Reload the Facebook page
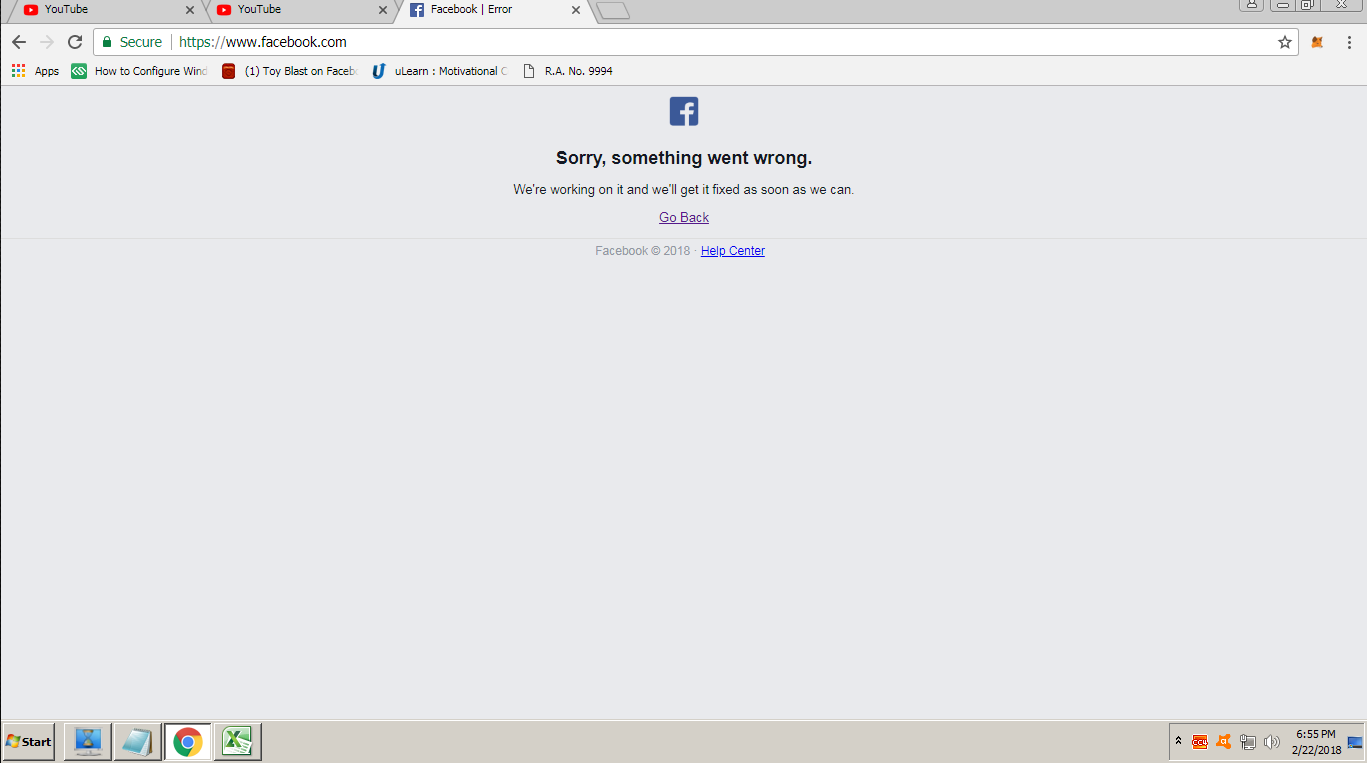 pyautogui.click(x=75, y=42)
